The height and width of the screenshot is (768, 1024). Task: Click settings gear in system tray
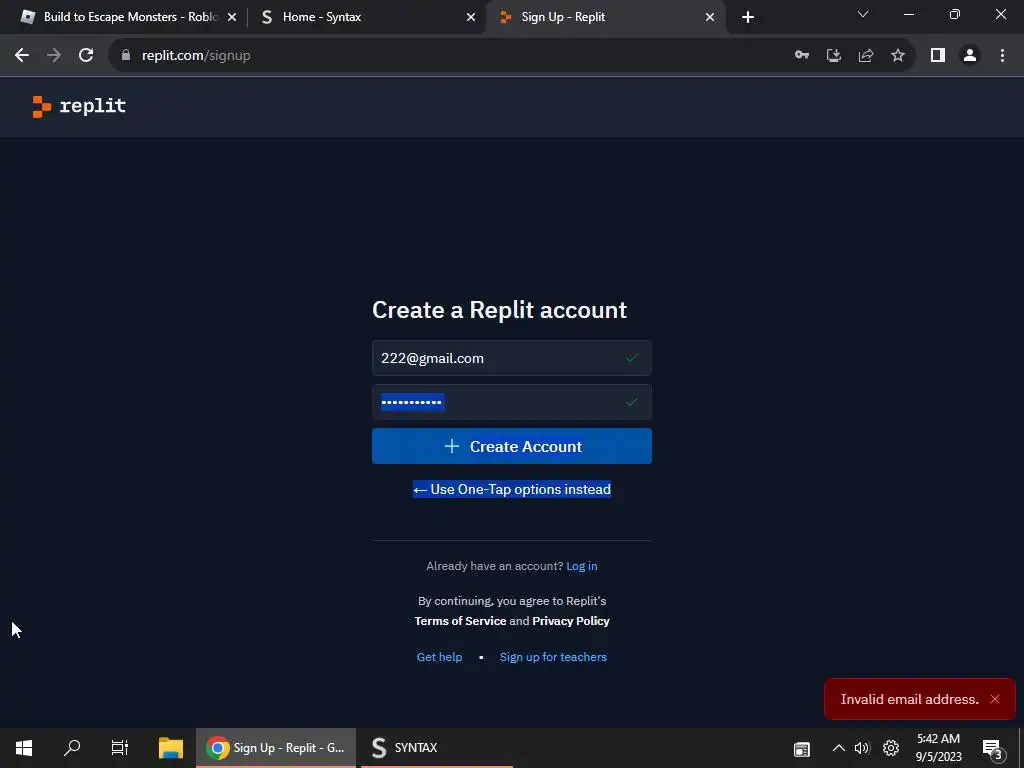[x=891, y=748]
